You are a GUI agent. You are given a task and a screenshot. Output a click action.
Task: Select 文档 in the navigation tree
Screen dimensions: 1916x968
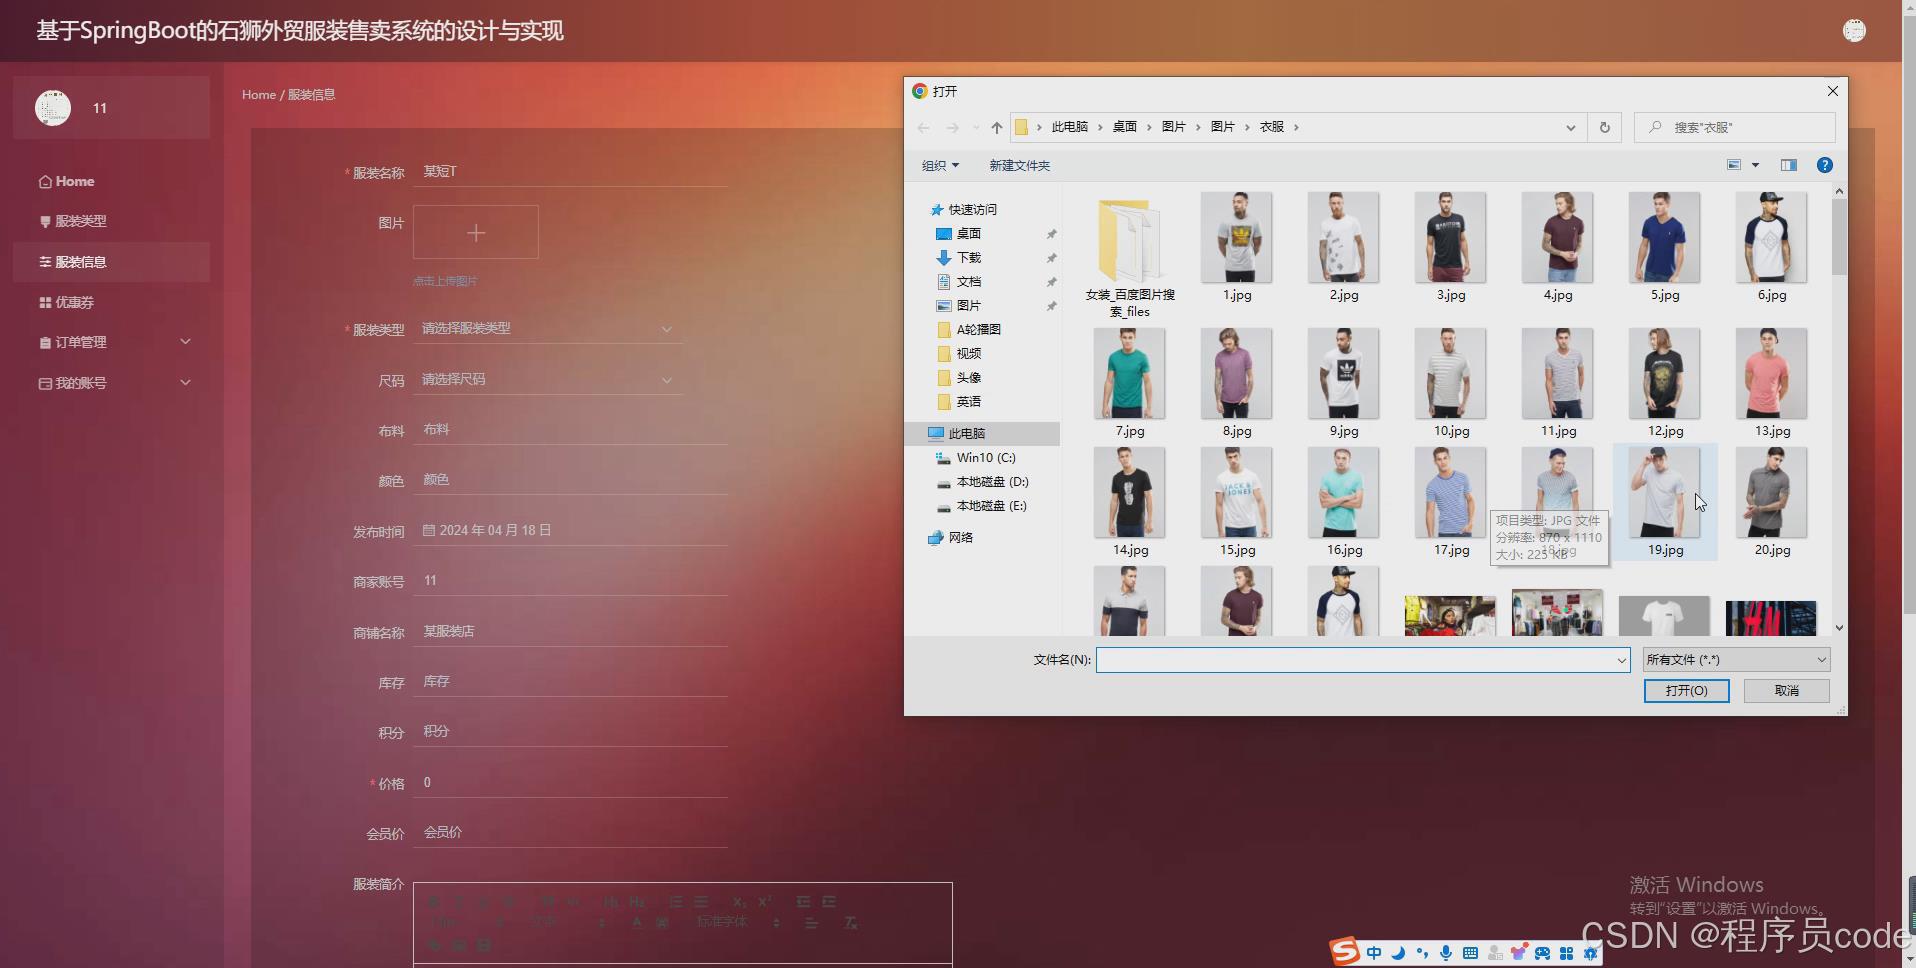click(968, 282)
